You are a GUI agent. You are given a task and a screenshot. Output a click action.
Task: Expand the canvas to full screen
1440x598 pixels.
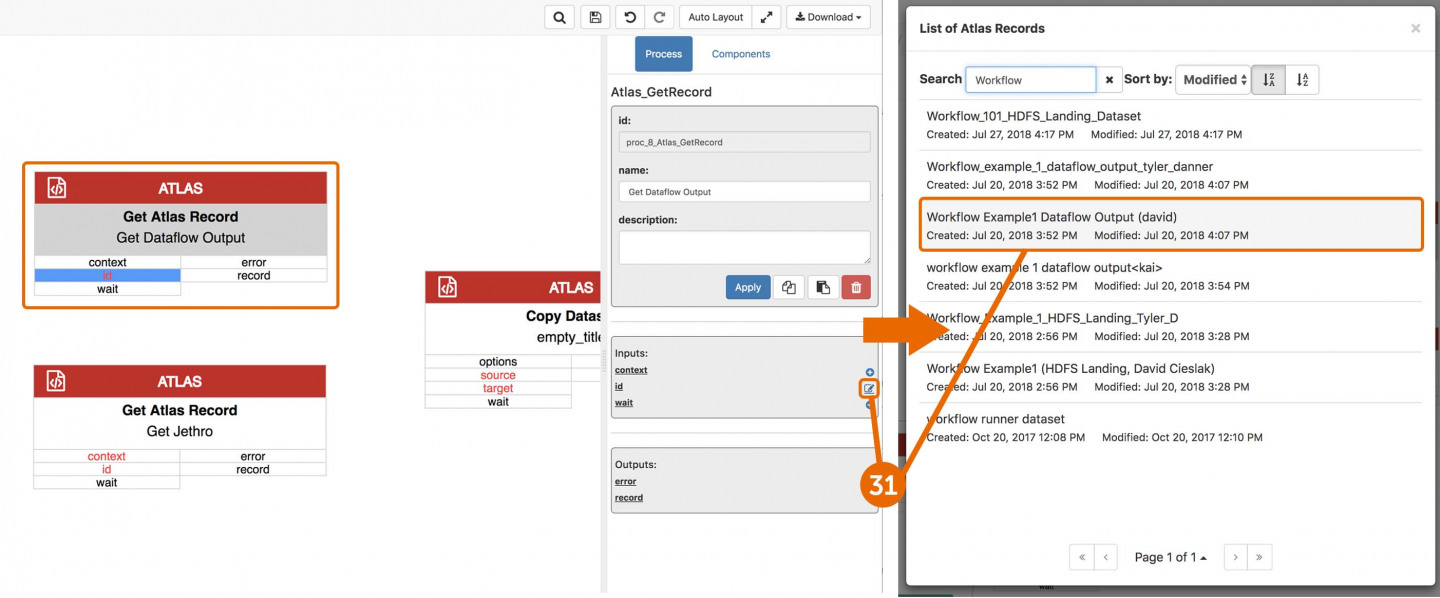click(766, 17)
